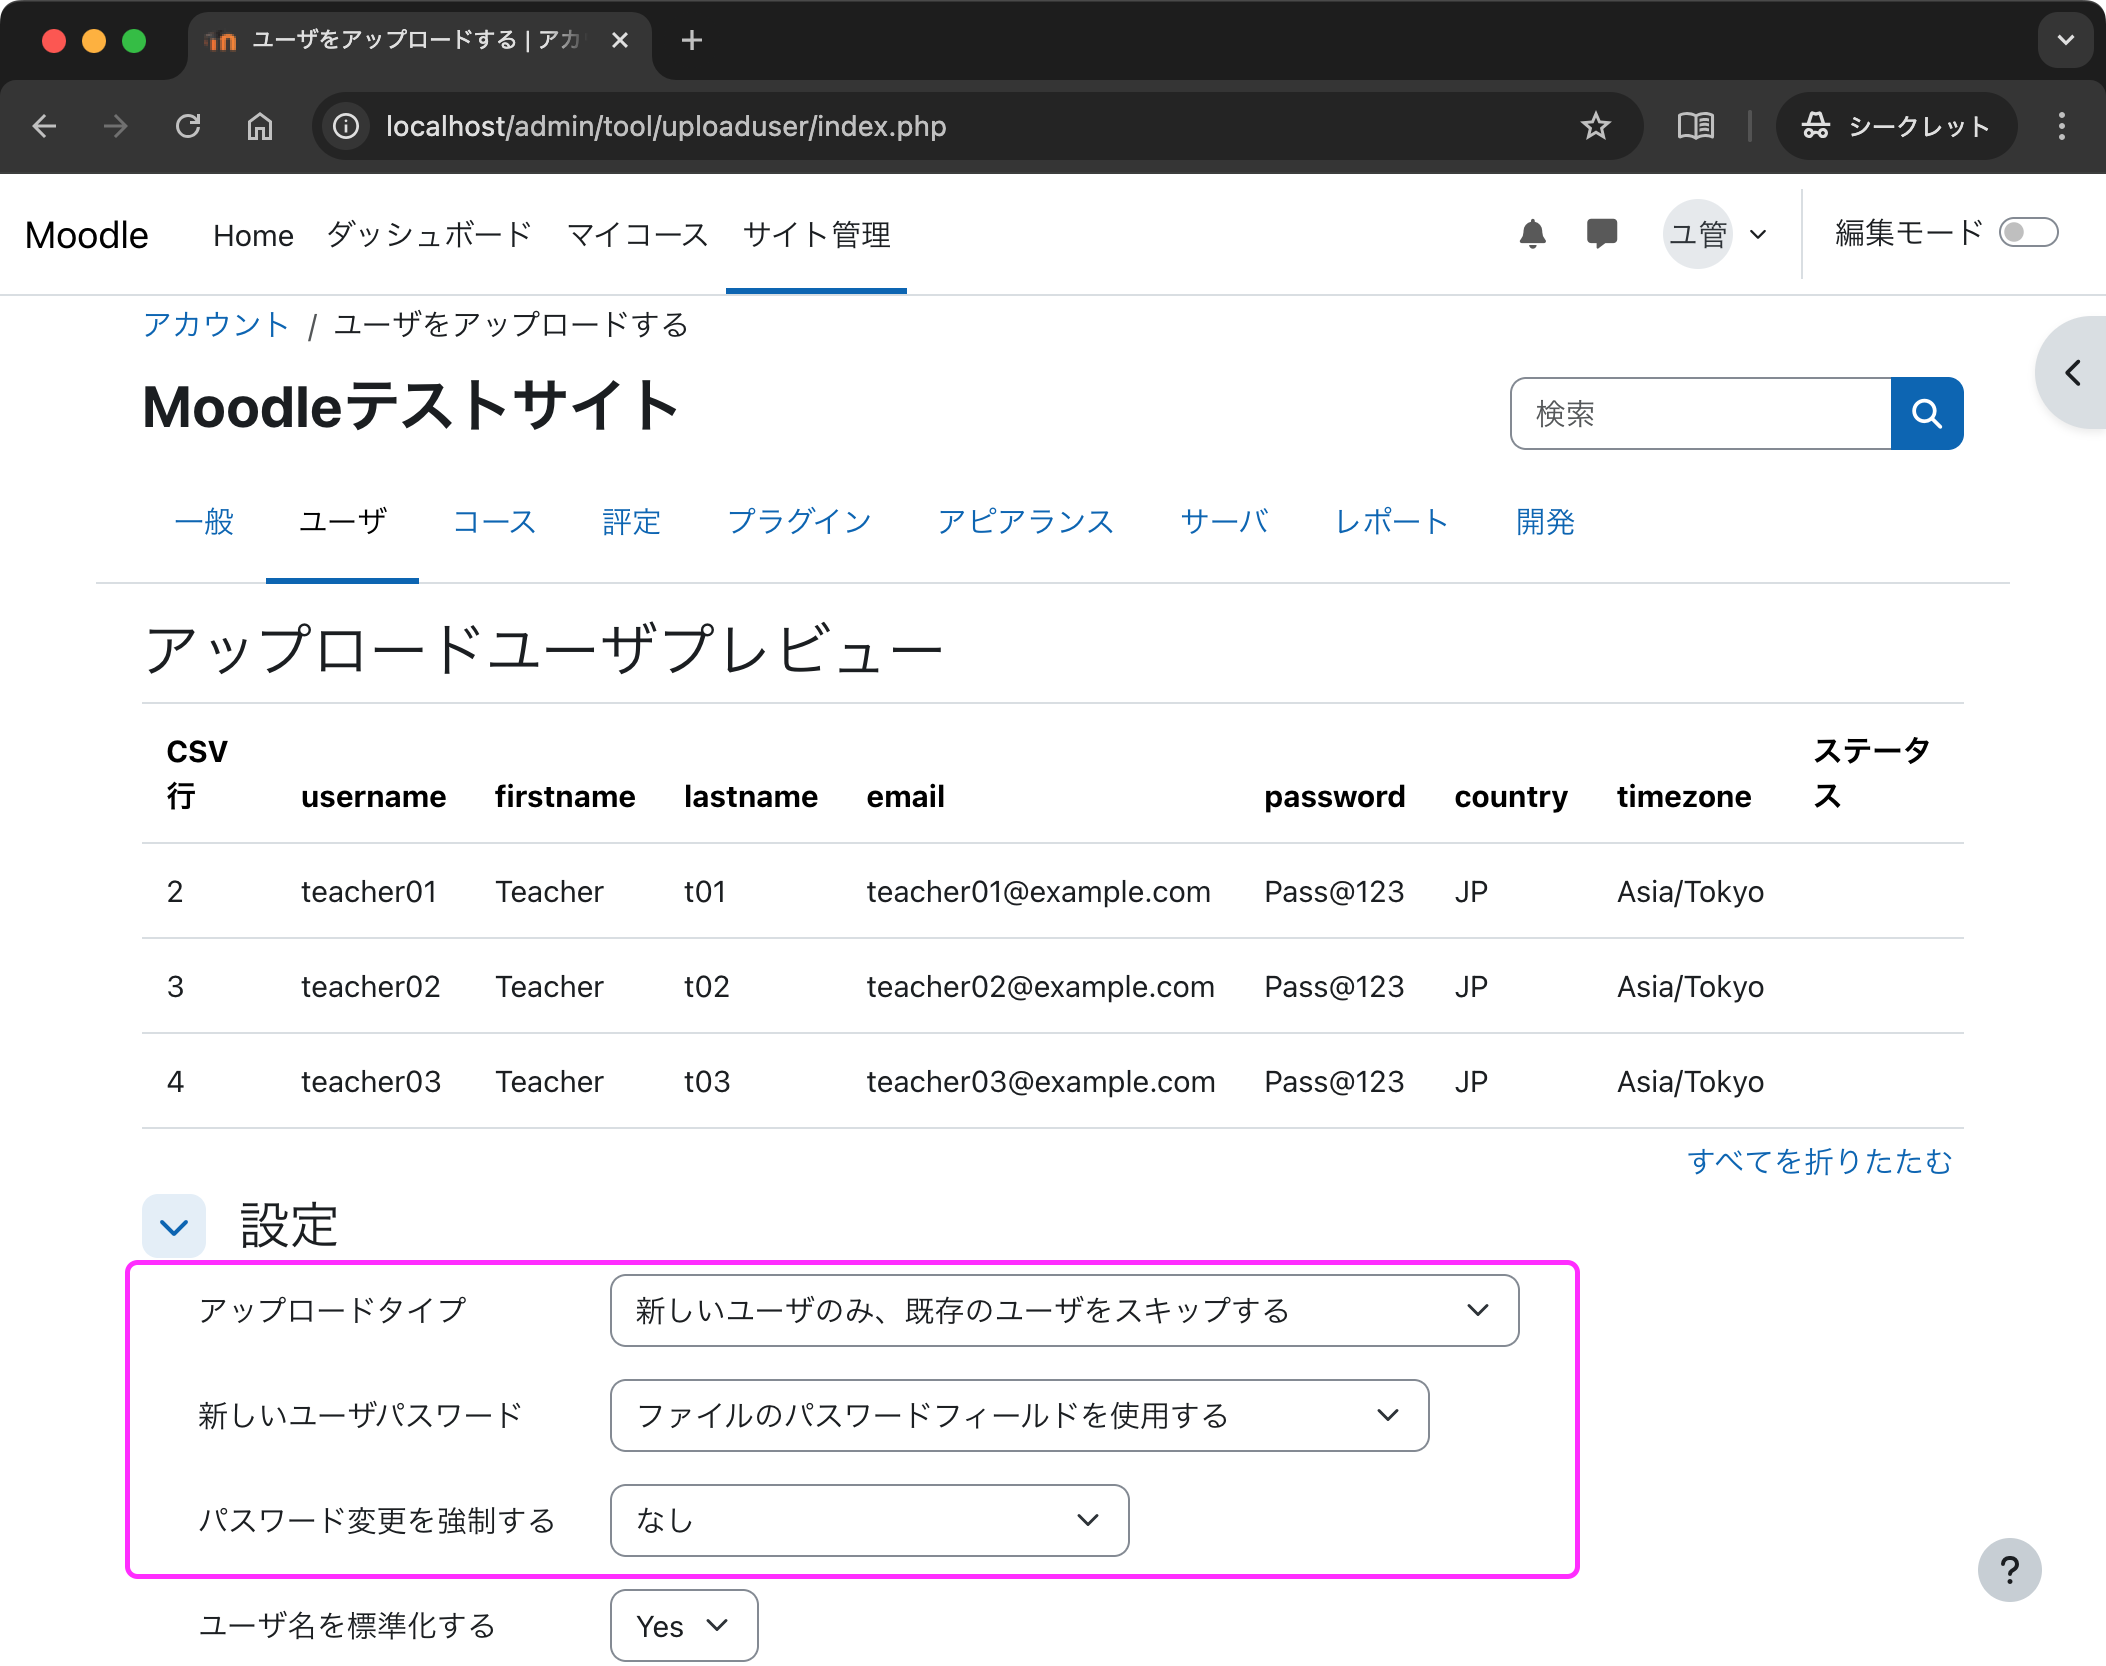Screen dimensions: 2106x1666
Task: Open the notifications bell icon
Action: coord(1533,233)
